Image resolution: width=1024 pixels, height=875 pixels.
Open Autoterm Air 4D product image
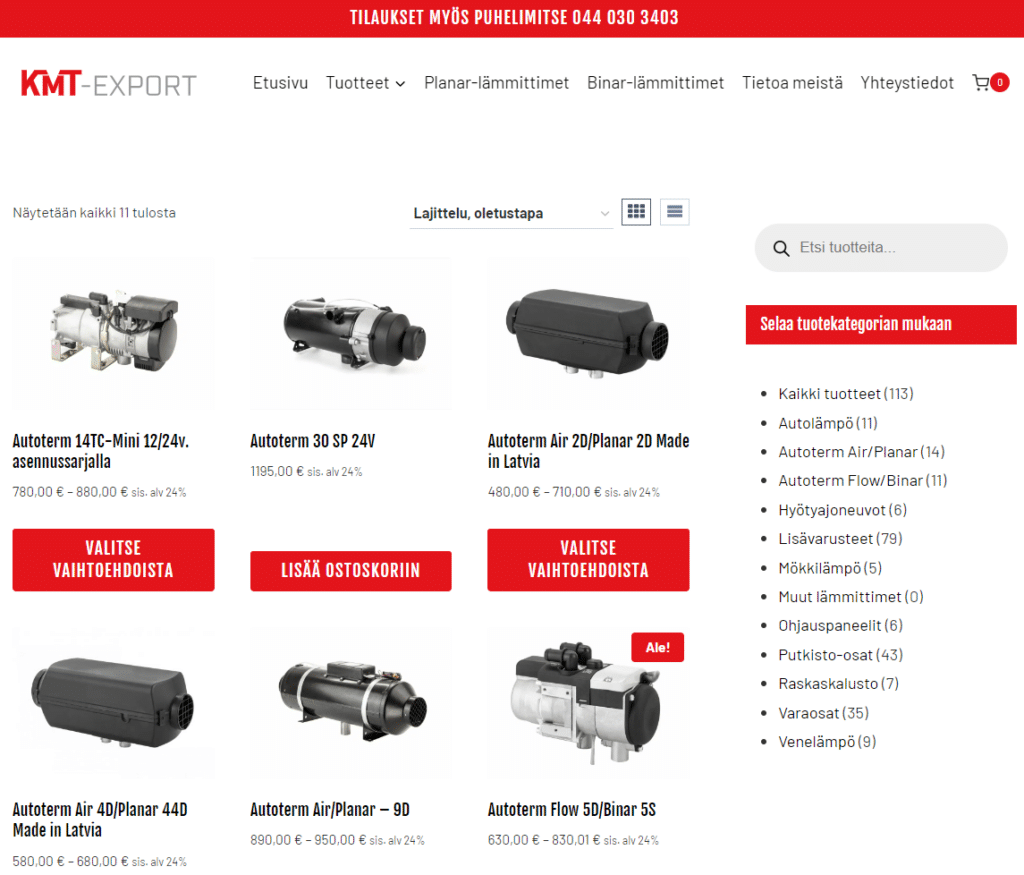[114, 703]
